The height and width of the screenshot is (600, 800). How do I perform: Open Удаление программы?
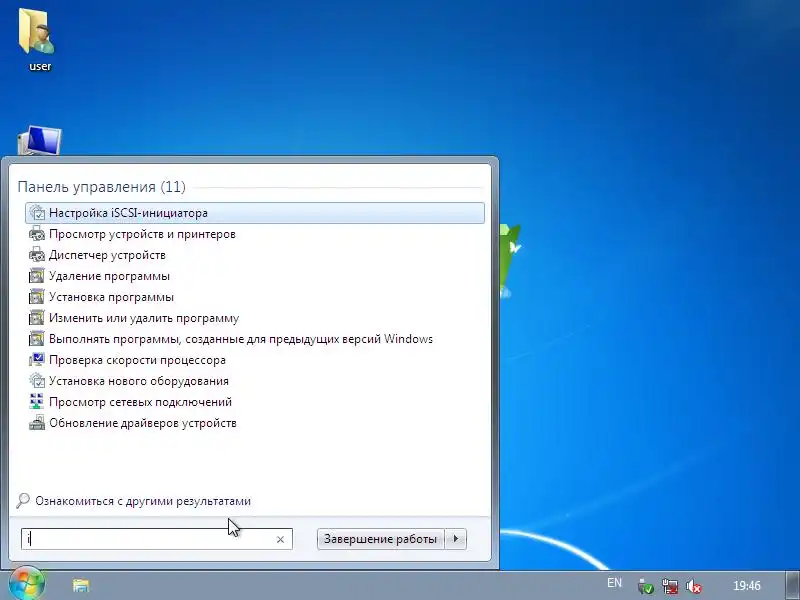point(255,276)
